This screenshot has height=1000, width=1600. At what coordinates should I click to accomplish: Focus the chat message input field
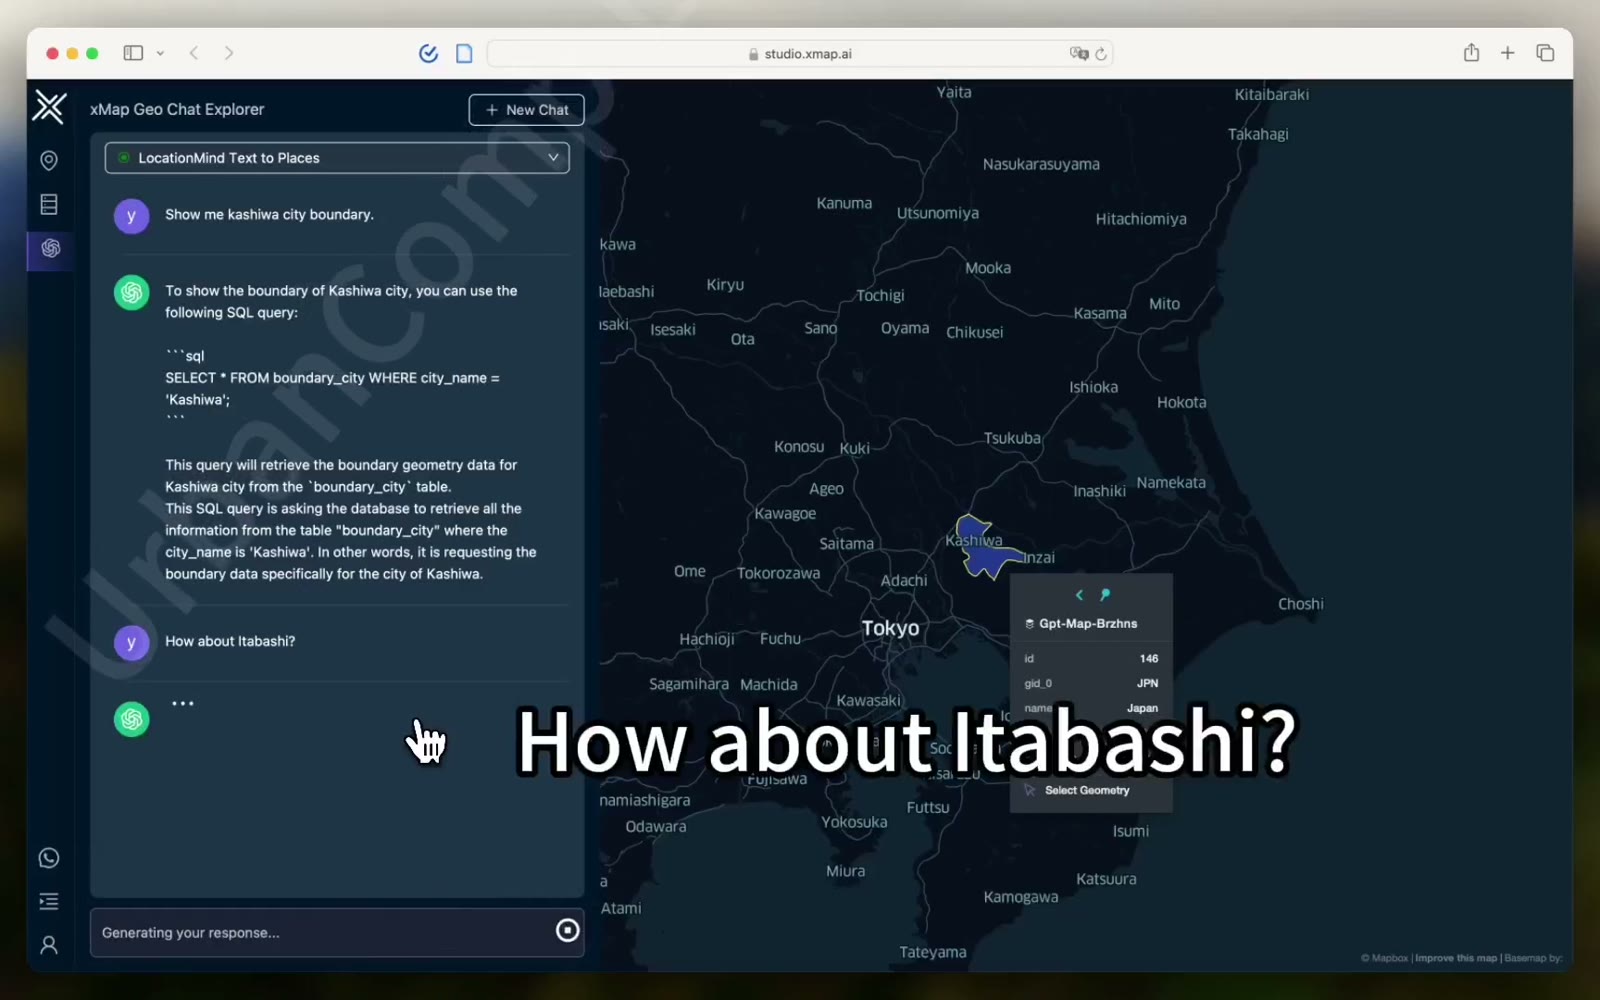tap(322, 933)
